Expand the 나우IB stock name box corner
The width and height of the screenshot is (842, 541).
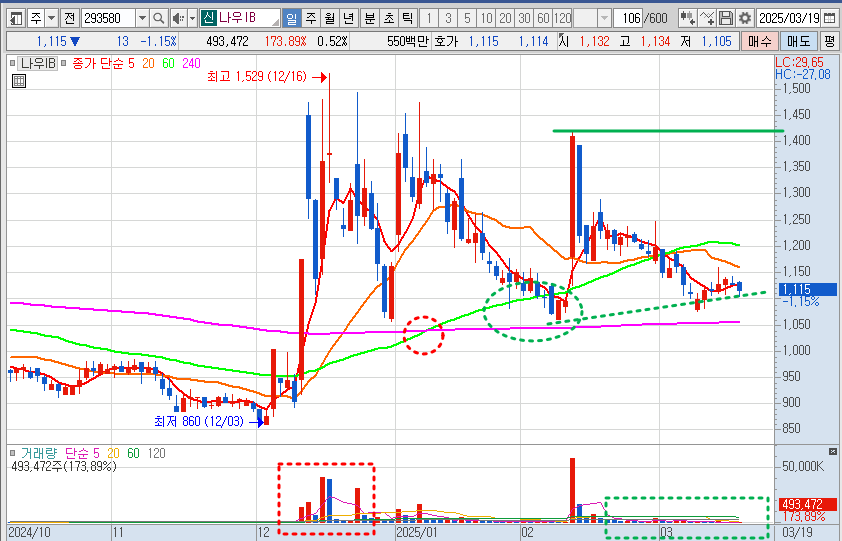click(x=275, y=22)
